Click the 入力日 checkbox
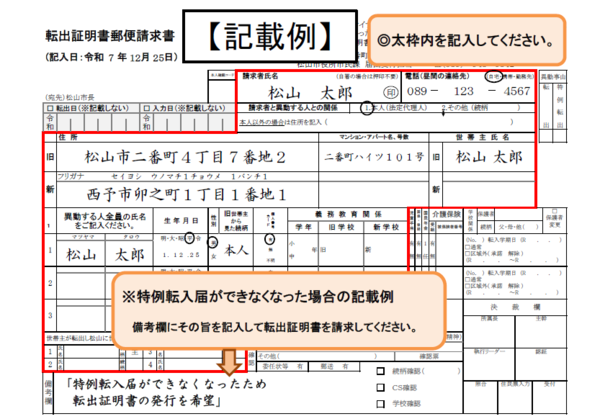This screenshot has width=600, height=419. coord(146,109)
